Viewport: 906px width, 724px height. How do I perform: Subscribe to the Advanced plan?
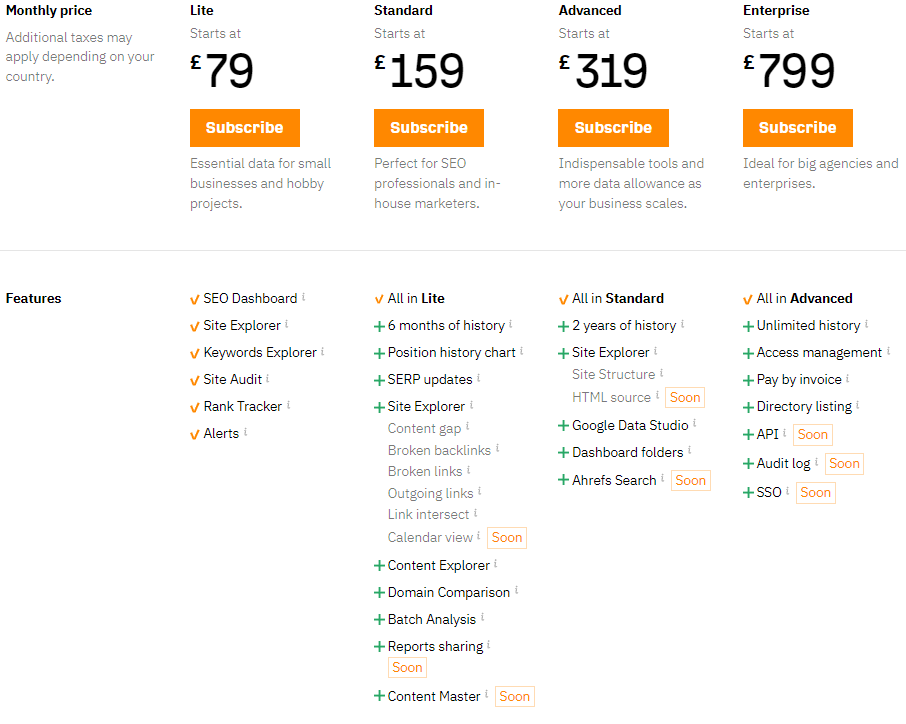tap(613, 128)
